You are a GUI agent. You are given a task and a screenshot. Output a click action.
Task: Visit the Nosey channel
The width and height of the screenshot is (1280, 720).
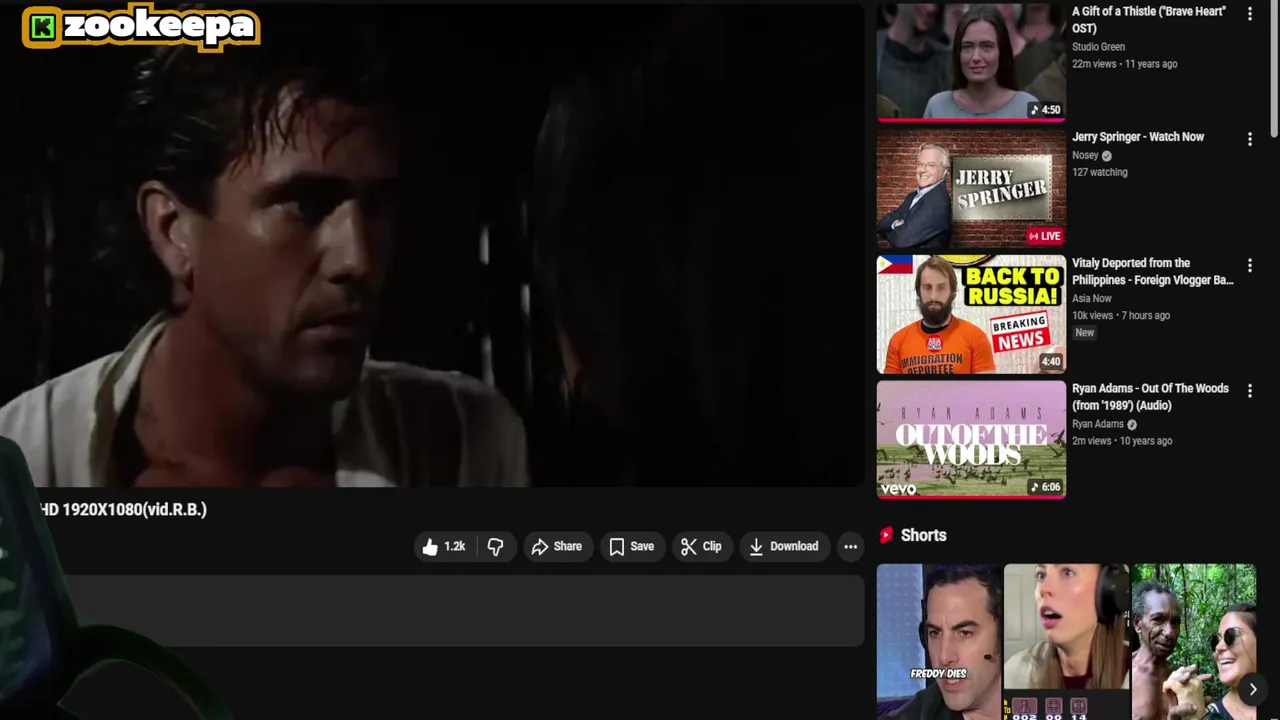click(x=1085, y=155)
